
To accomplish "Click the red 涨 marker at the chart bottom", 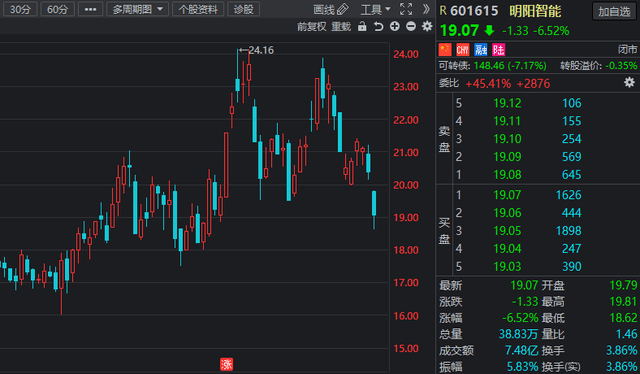I will [x=227, y=364].
